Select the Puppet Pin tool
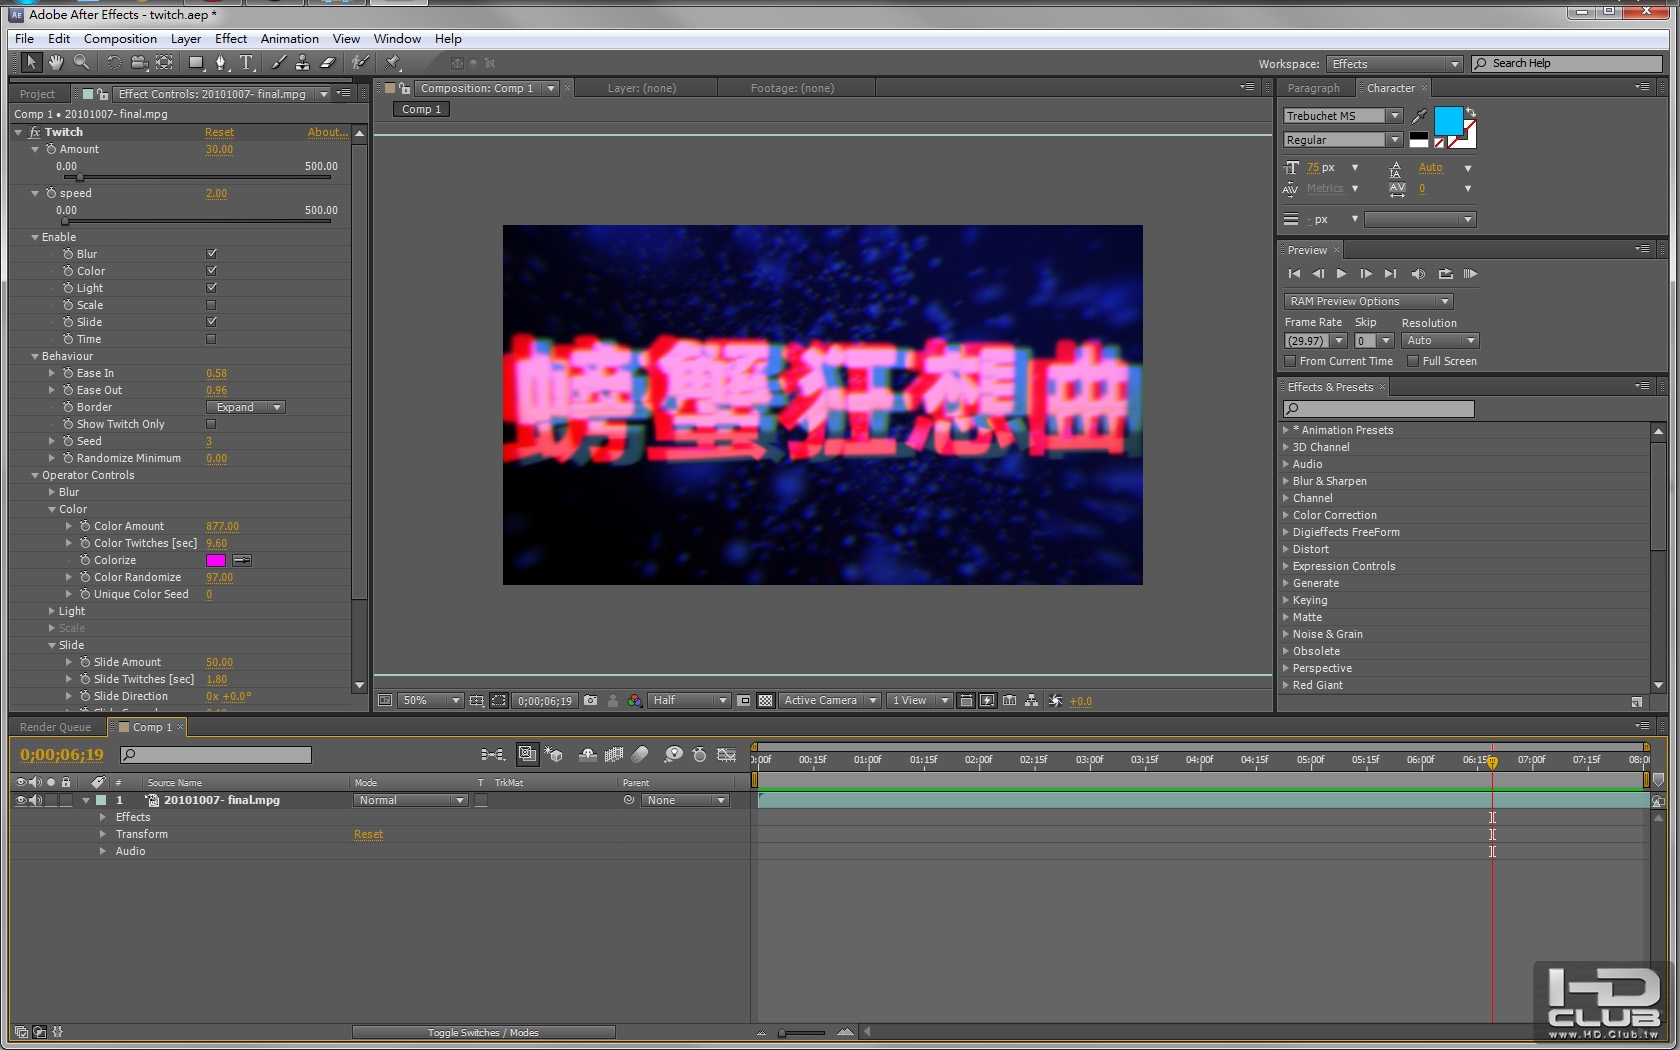The image size is (1680, 1050). click(x=393, y=62)
